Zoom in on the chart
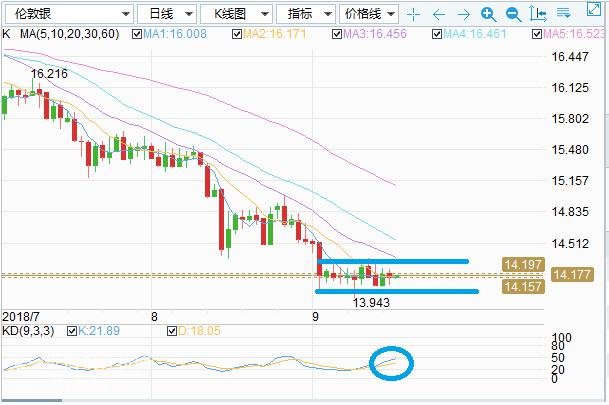The width and height of the screenshot is (609, 405). point(488,15)
